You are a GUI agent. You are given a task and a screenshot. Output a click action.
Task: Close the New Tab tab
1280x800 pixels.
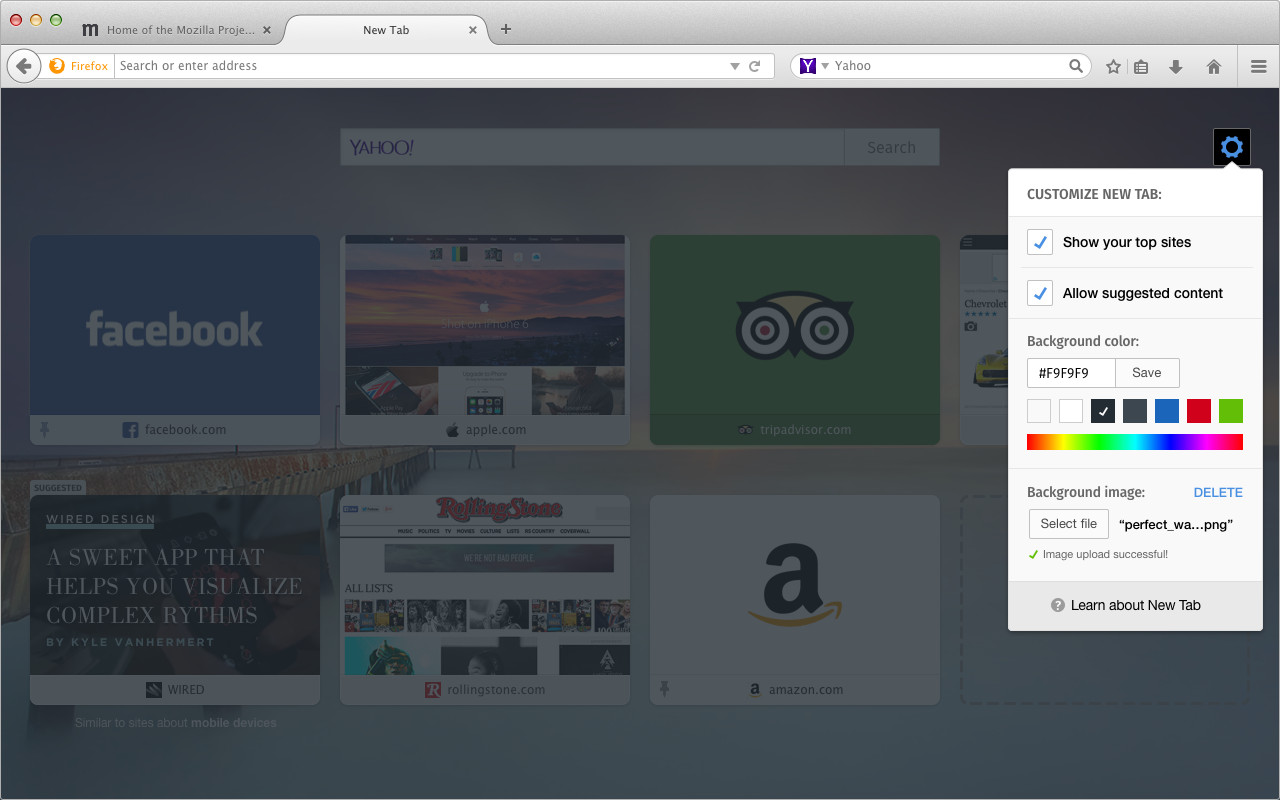pyautogui.click(x=473, y=30)
